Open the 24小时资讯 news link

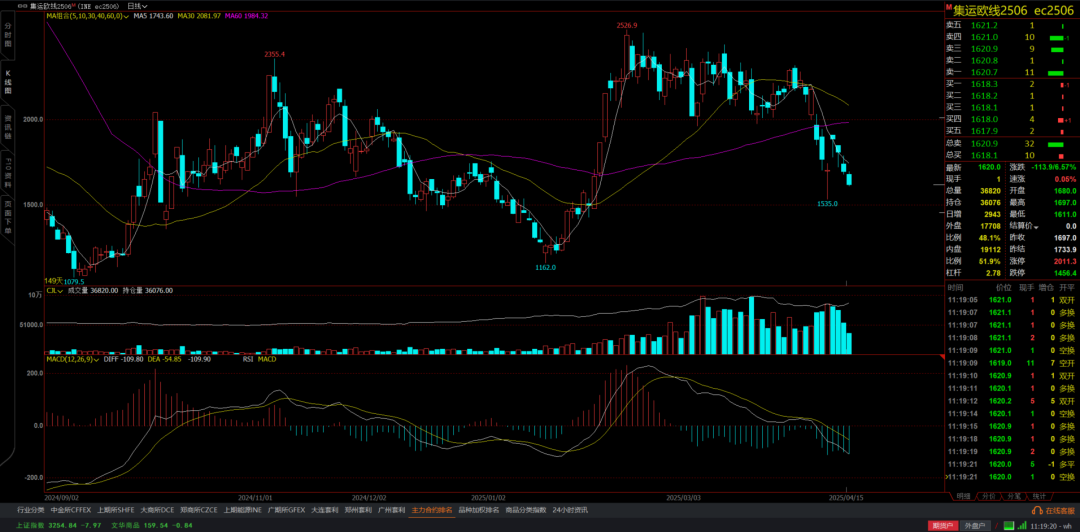pos(571,509)
